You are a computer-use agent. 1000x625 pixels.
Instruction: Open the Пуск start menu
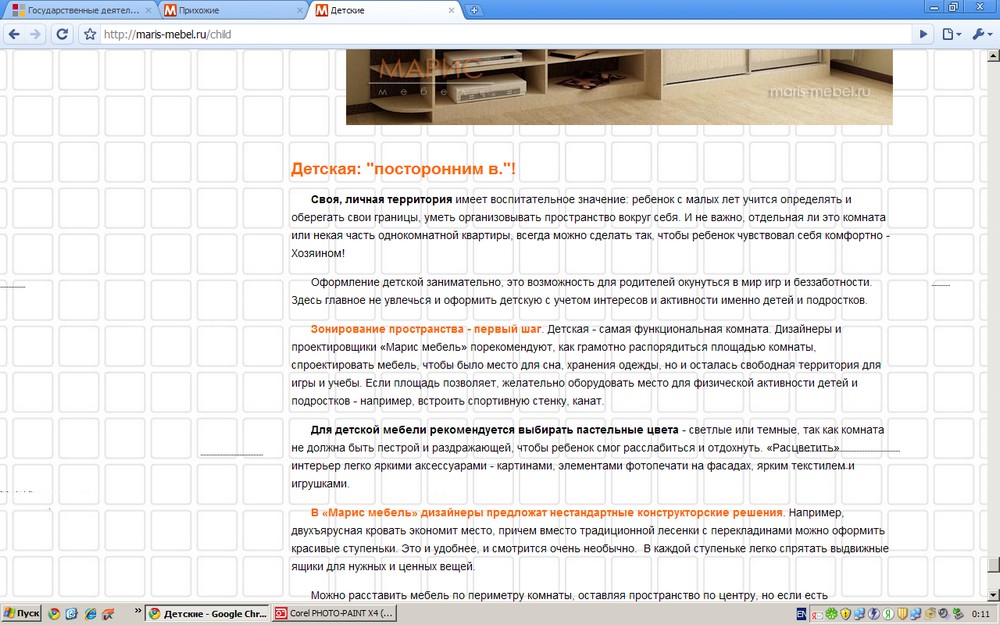22,614
